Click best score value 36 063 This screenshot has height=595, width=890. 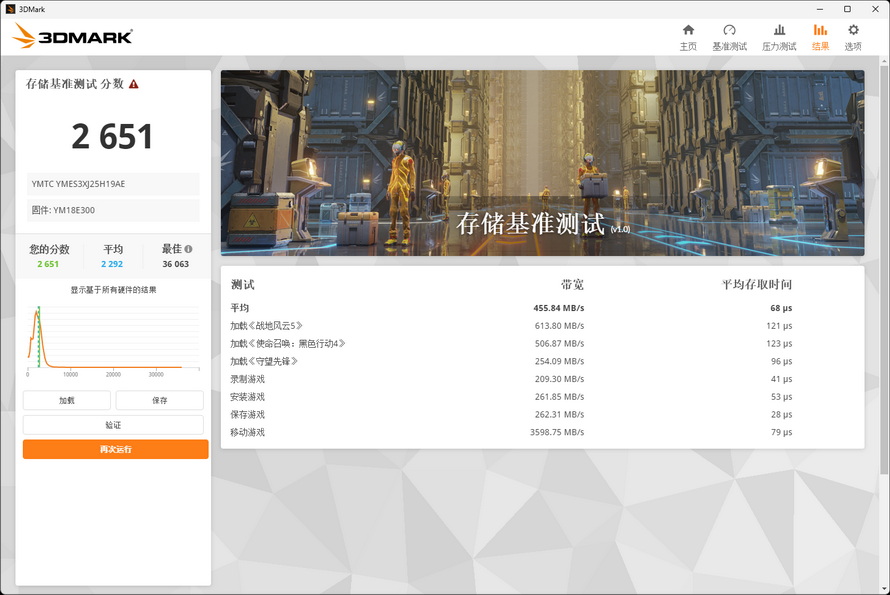(175, 264)
